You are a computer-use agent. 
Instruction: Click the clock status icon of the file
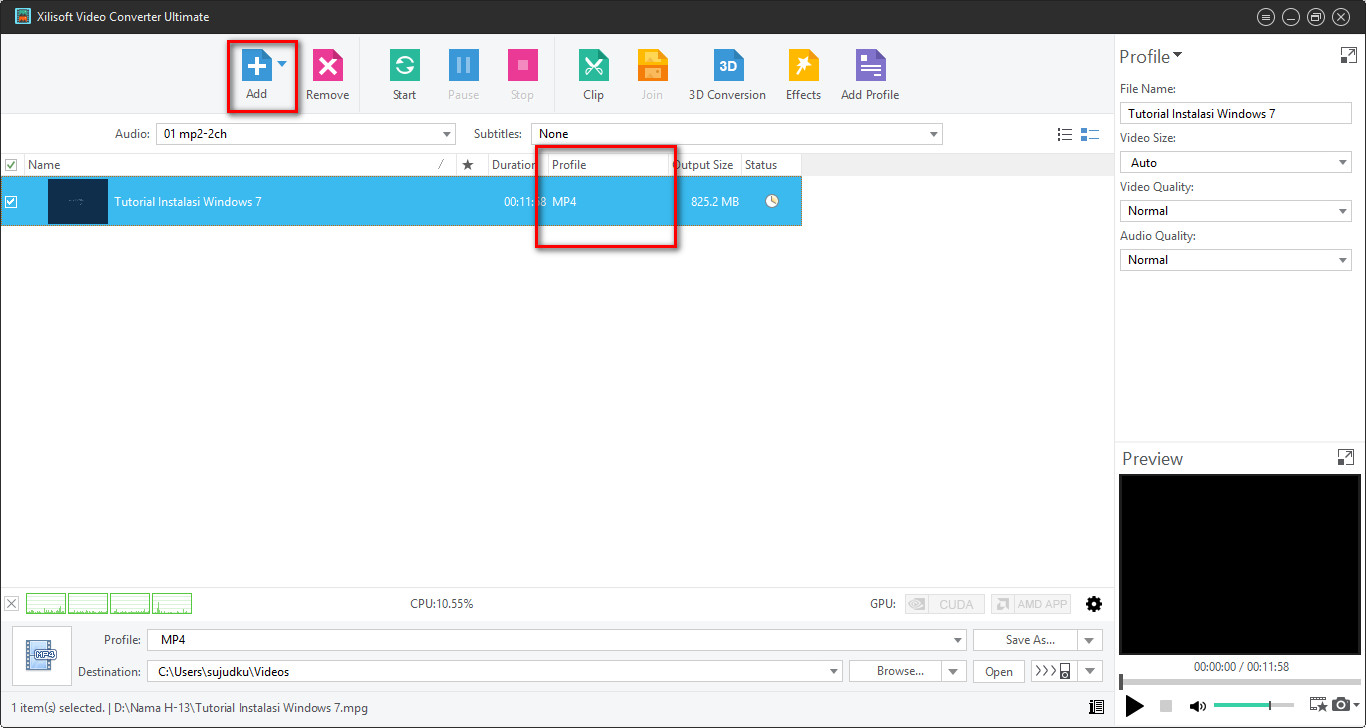tap(772, 201)
